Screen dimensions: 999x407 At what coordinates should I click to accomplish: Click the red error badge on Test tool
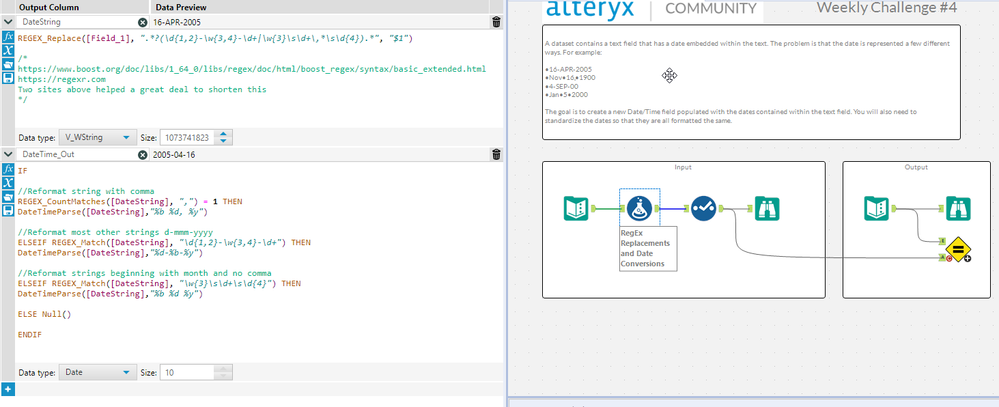point(949,258)
